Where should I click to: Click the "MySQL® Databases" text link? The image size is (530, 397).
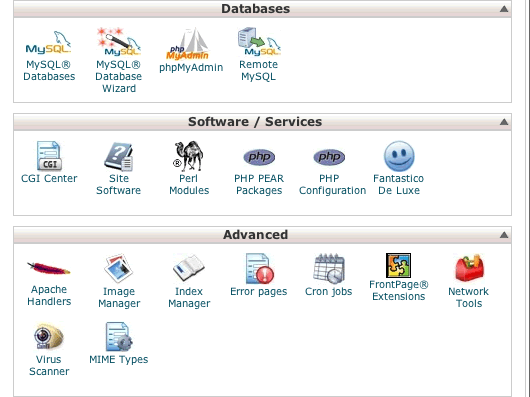click(x=49, y=70)
